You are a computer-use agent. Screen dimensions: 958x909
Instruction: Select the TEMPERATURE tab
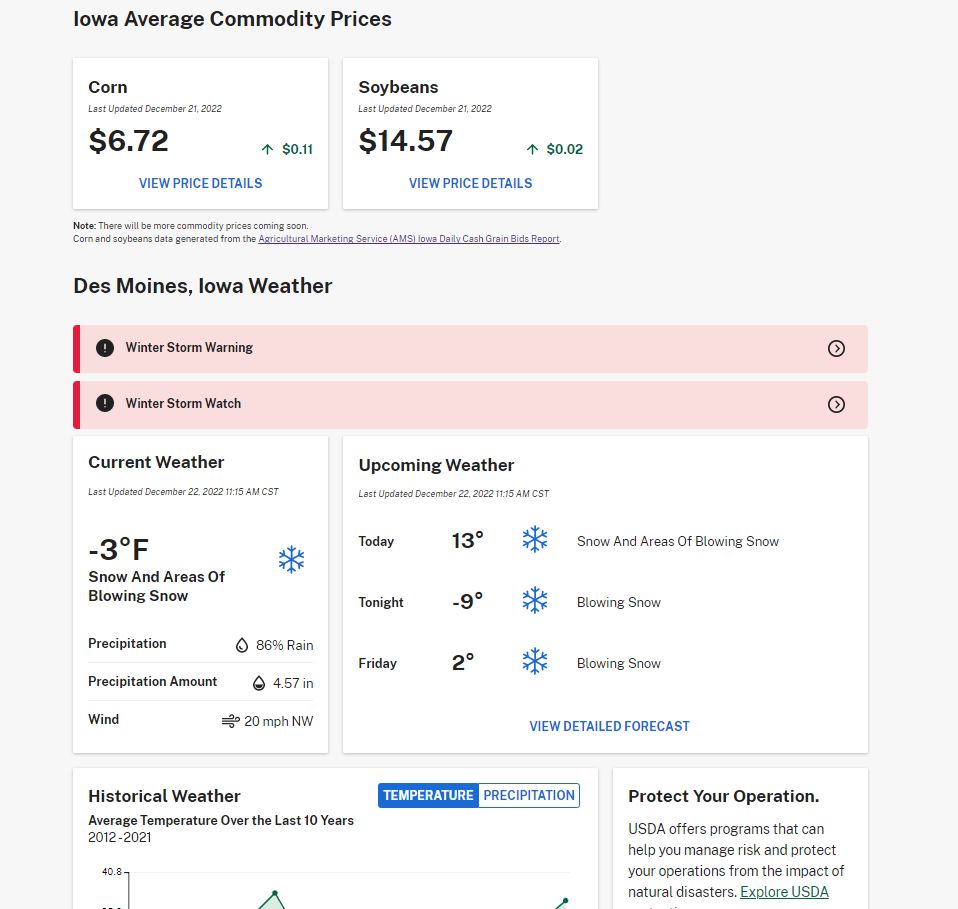(x=428, y=795)
